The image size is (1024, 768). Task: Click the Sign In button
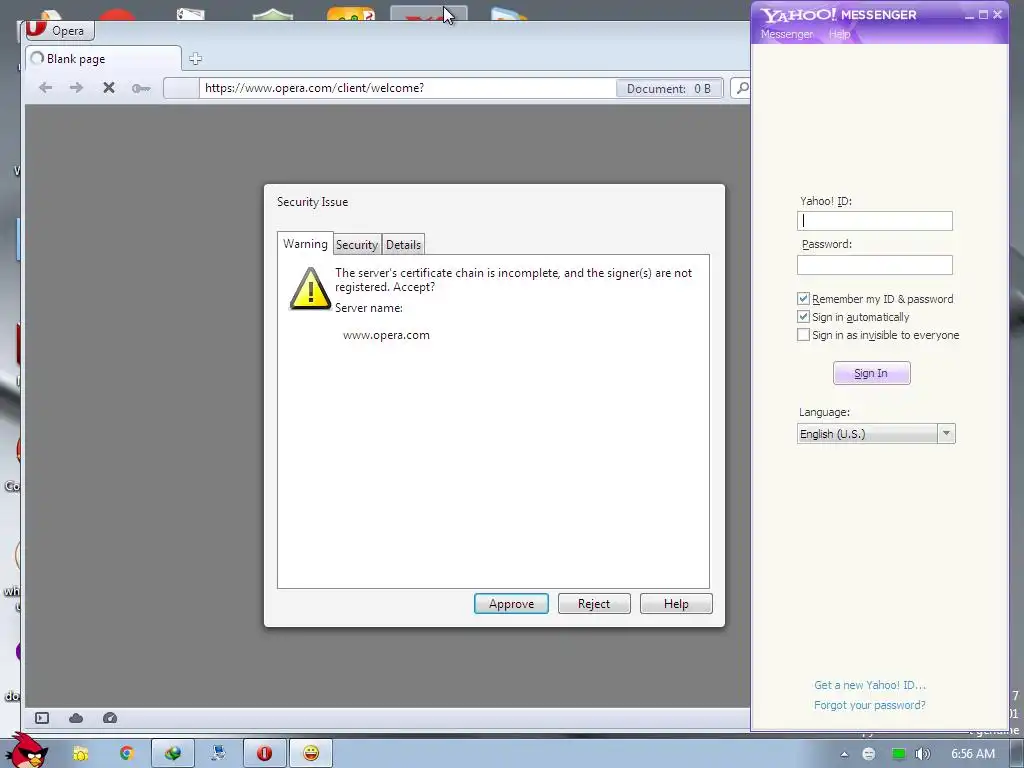click(871, 373)
